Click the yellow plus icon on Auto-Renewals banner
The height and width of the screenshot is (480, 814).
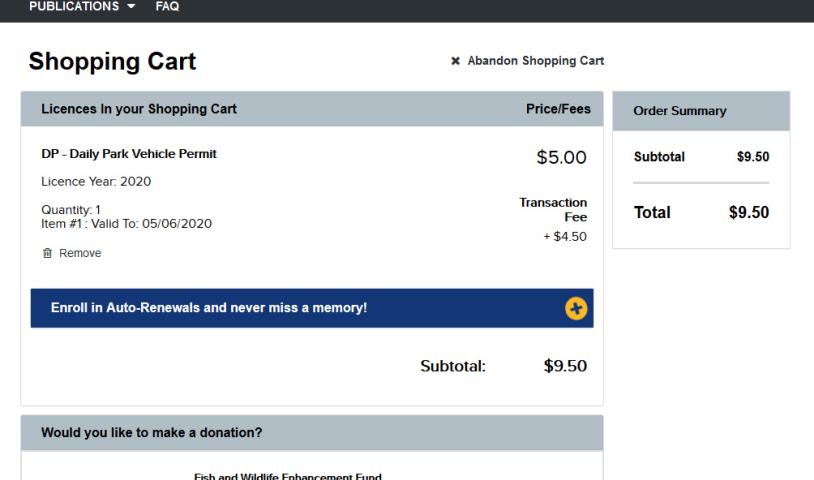[x=576, y=308]
